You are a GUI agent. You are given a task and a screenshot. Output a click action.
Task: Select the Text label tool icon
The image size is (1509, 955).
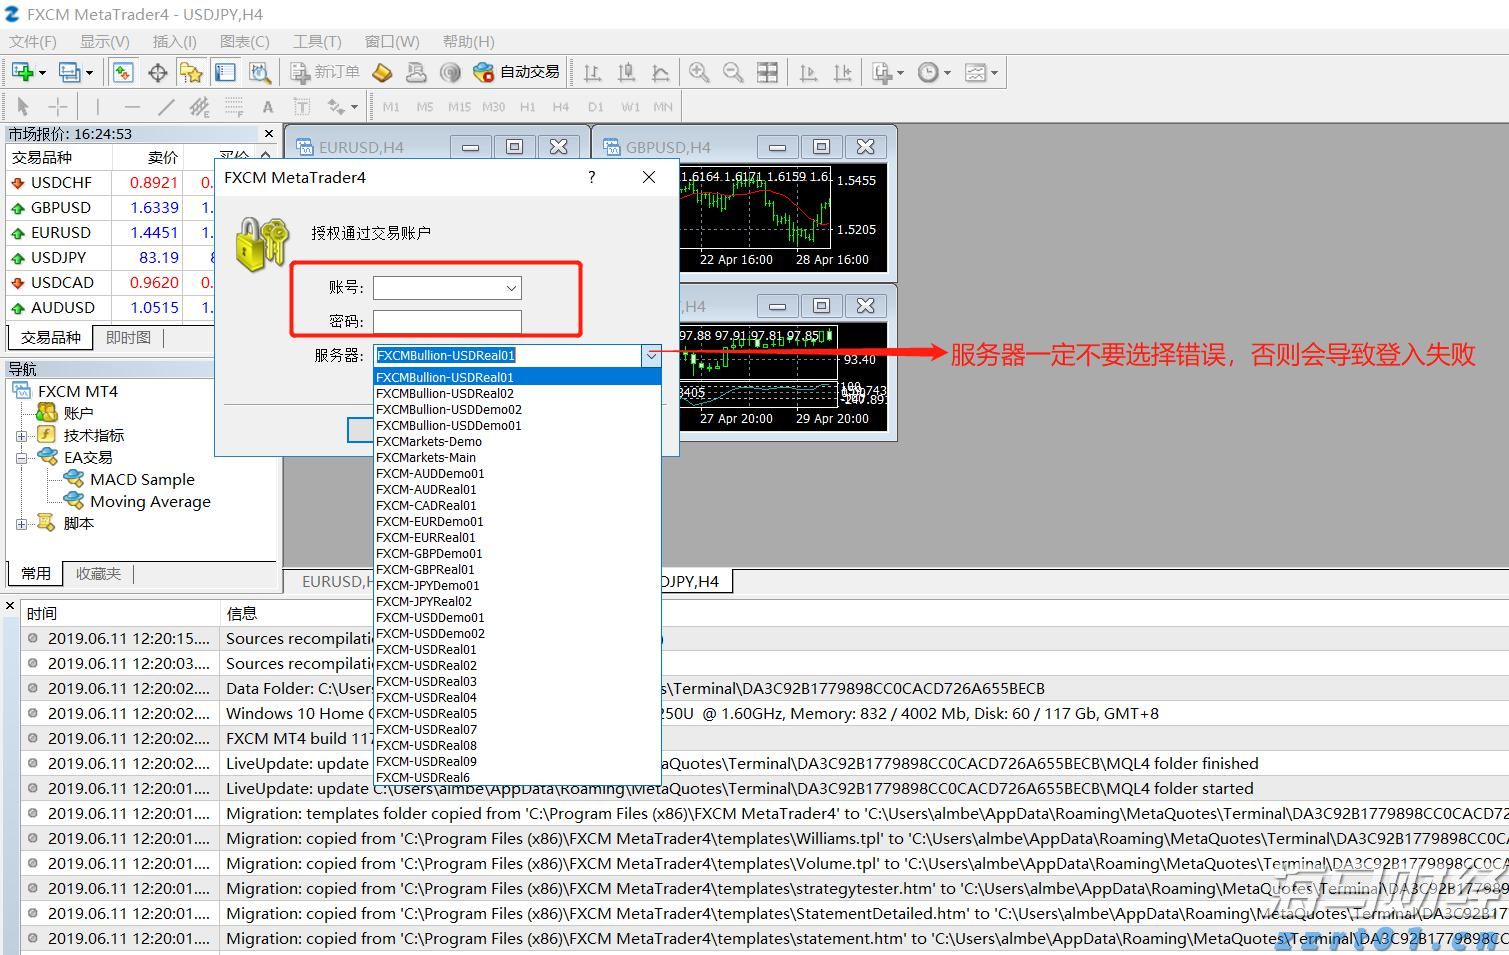(x=300, y=106)
